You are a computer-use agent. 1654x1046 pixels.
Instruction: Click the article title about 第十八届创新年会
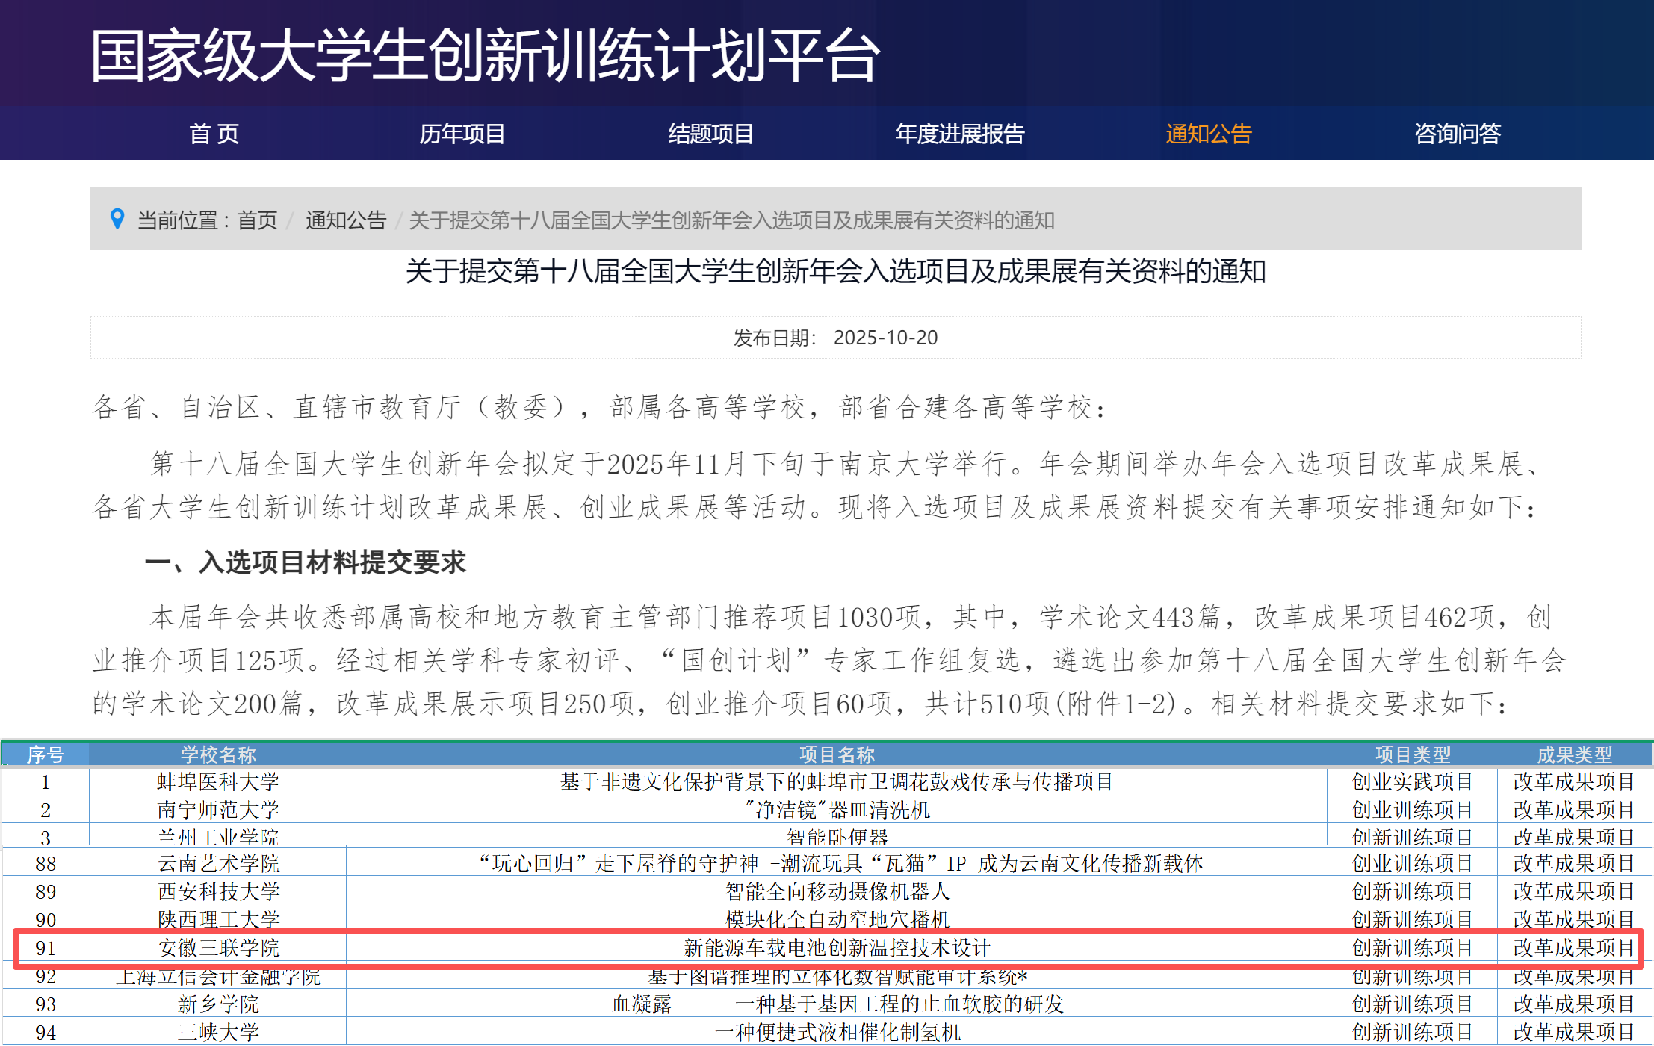(836, 271)
